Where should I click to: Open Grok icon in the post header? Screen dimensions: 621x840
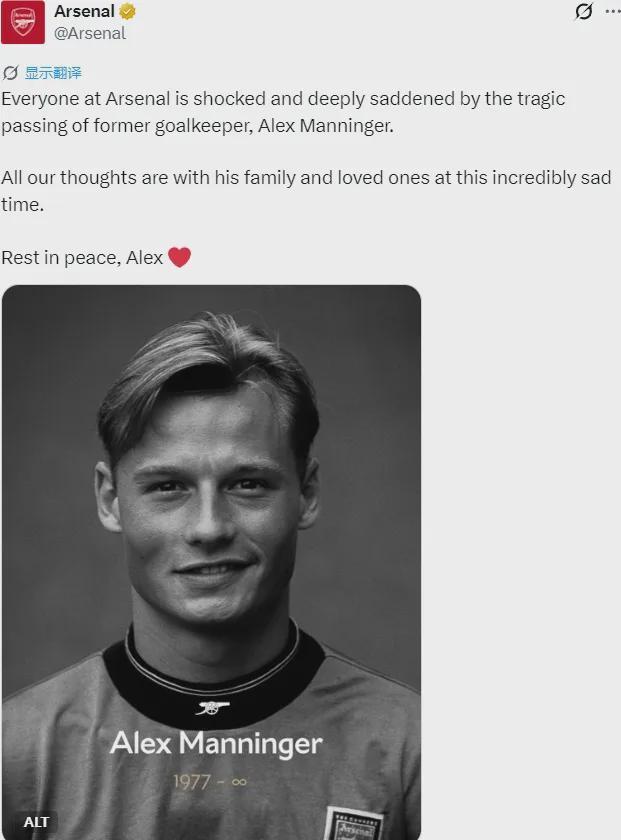[x=583, y=12]
